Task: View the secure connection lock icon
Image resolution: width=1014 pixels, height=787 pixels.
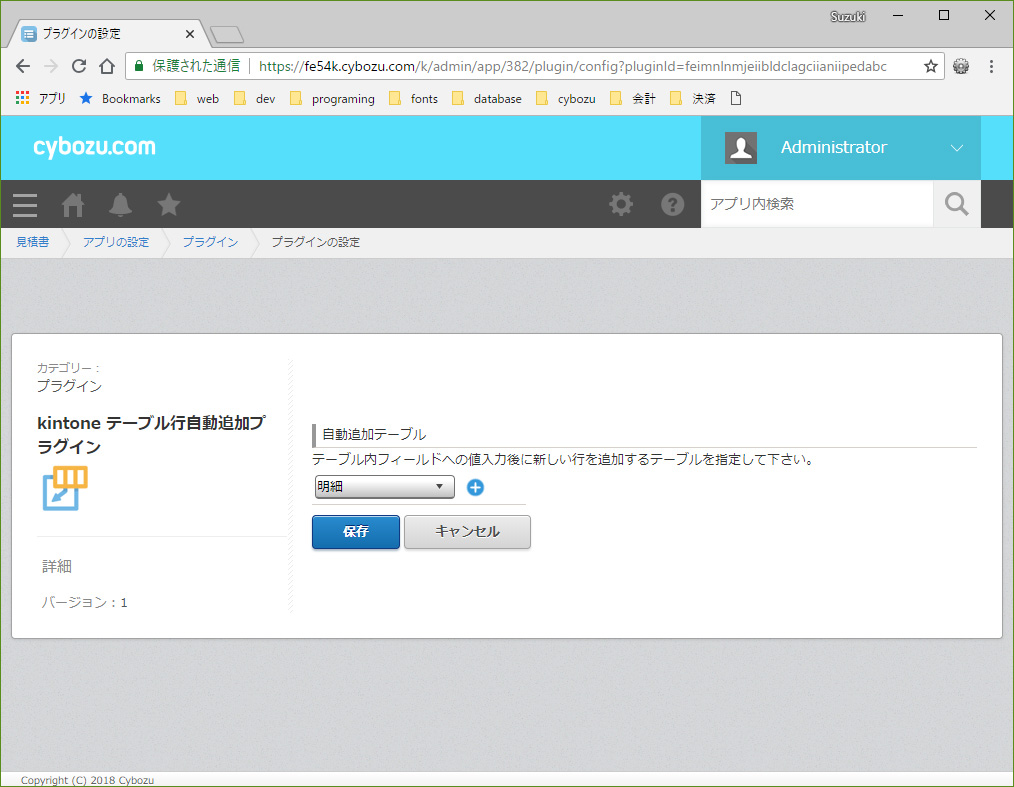Action: click(138, 66)
